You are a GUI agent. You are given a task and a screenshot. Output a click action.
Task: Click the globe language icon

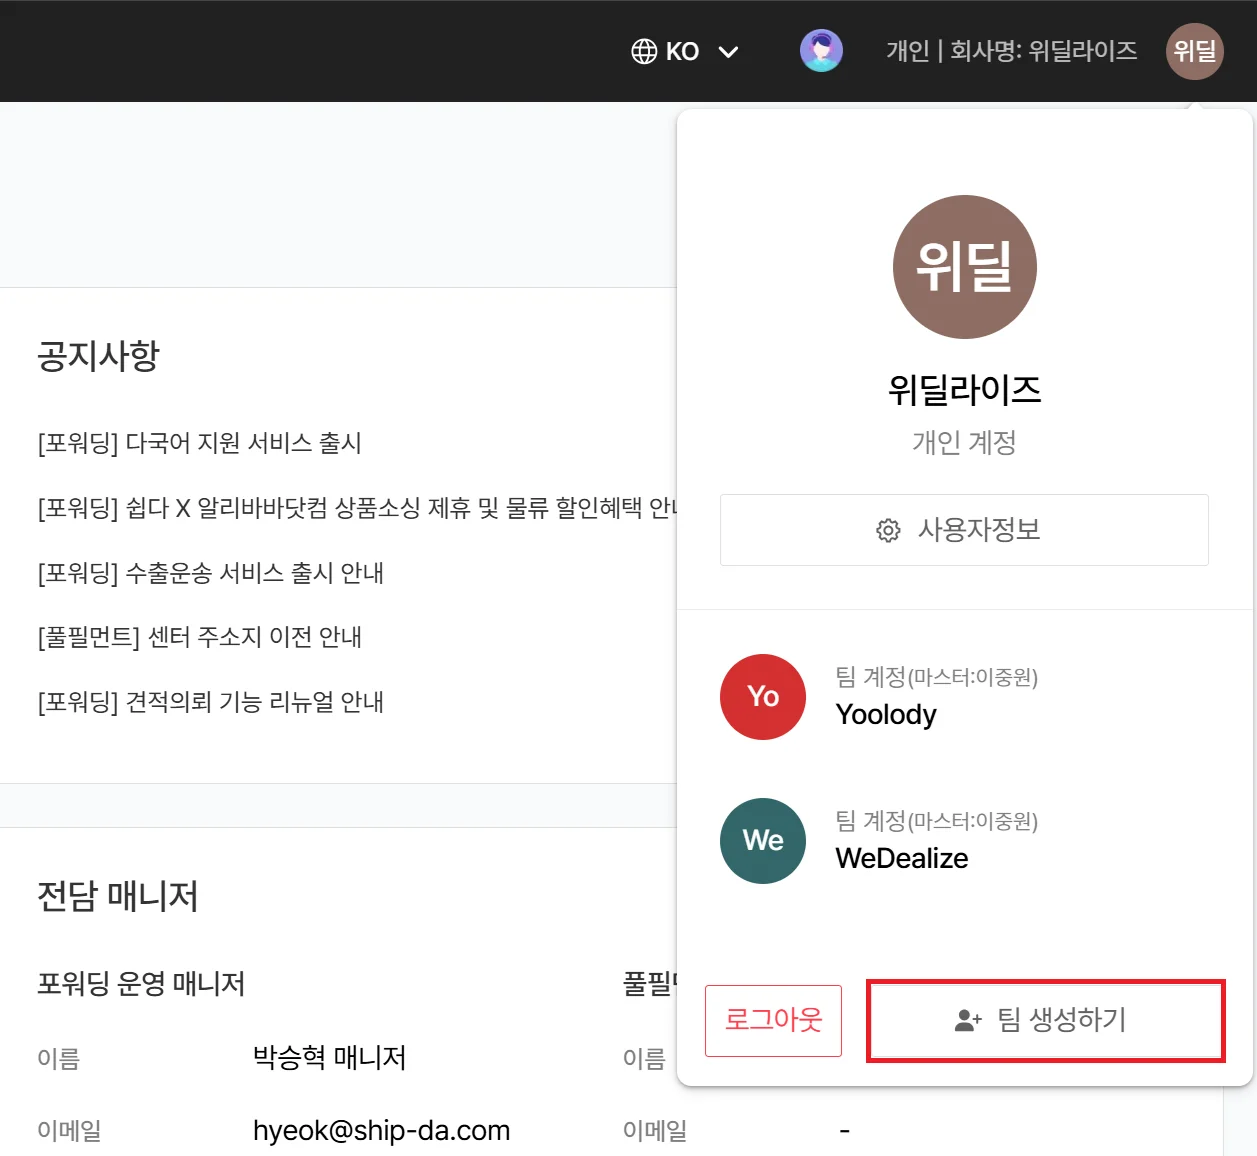pos(643,51)
